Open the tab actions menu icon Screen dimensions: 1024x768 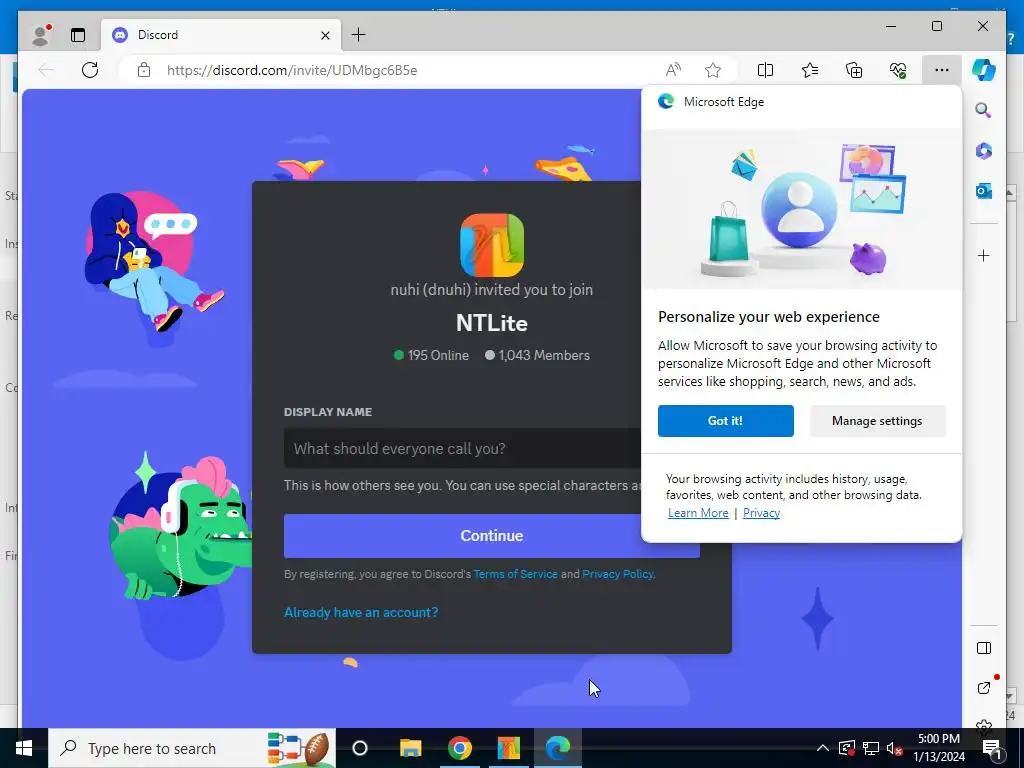point(78,35)
